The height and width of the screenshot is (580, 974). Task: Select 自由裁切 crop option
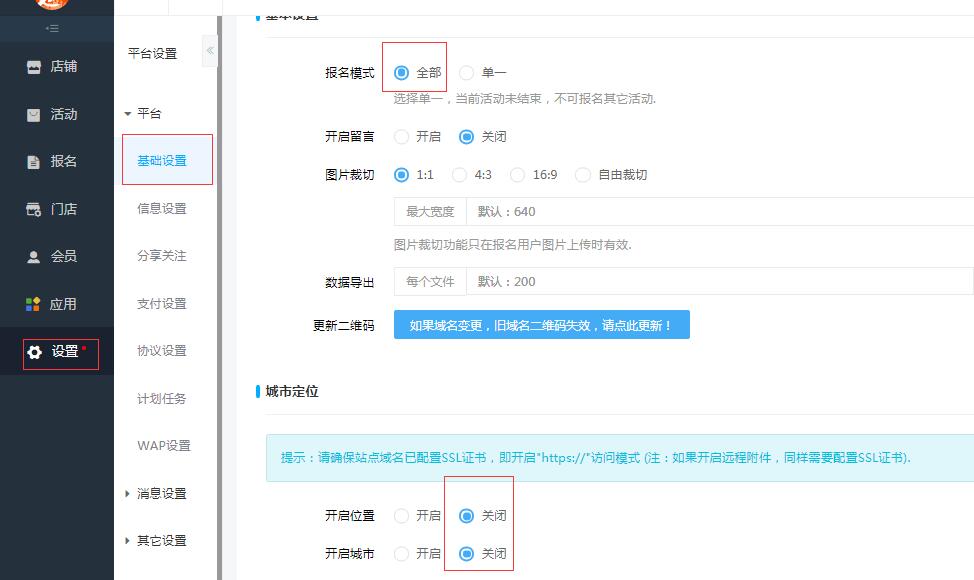click(x=583, y=175)
